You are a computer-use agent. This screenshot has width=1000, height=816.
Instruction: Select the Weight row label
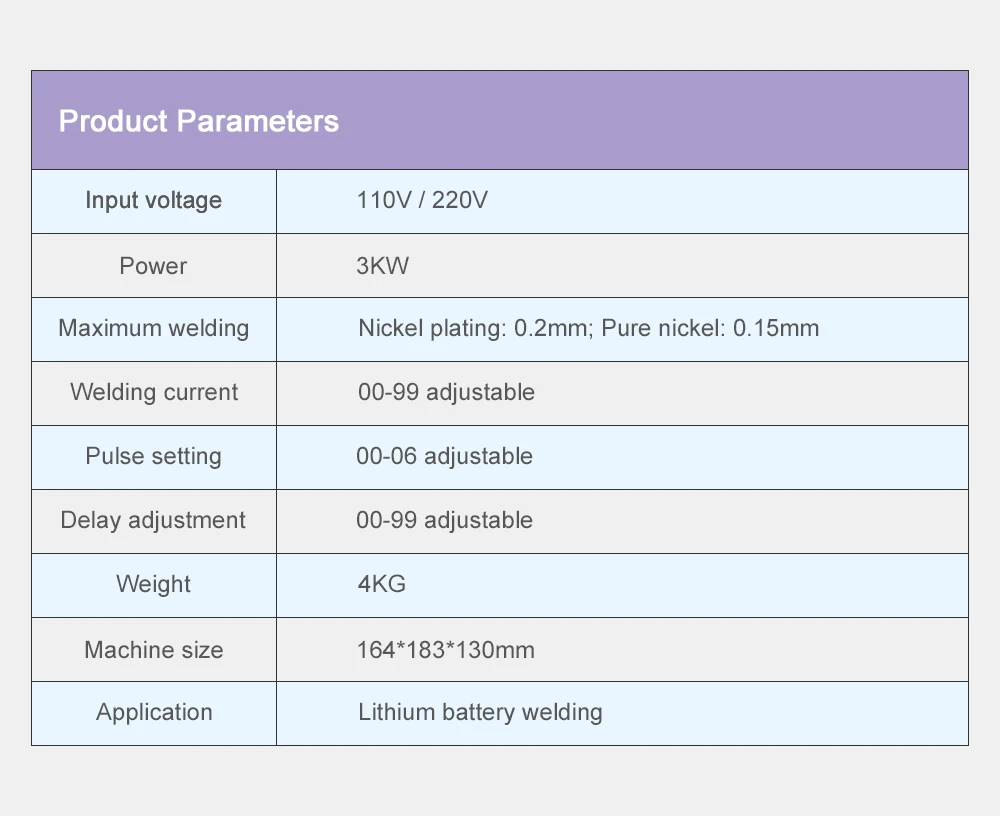(153, 584)
